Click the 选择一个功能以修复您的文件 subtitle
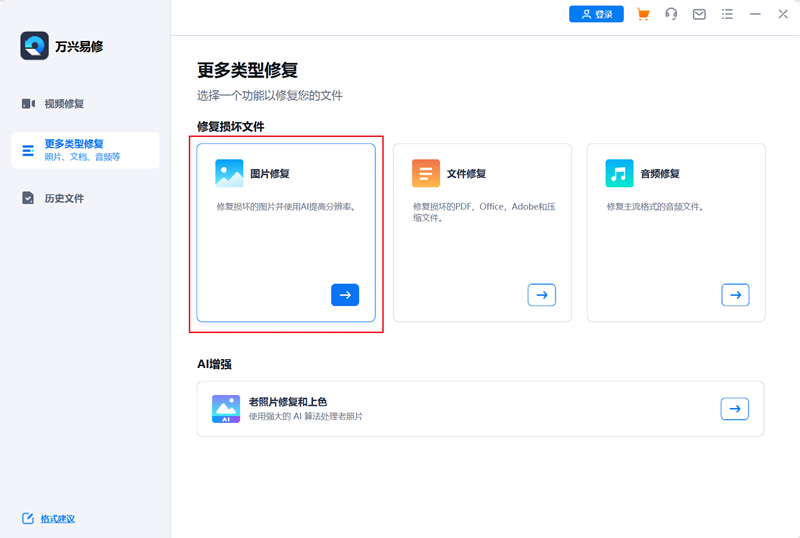This screenshot has height=538, width=800. point(270,95)
